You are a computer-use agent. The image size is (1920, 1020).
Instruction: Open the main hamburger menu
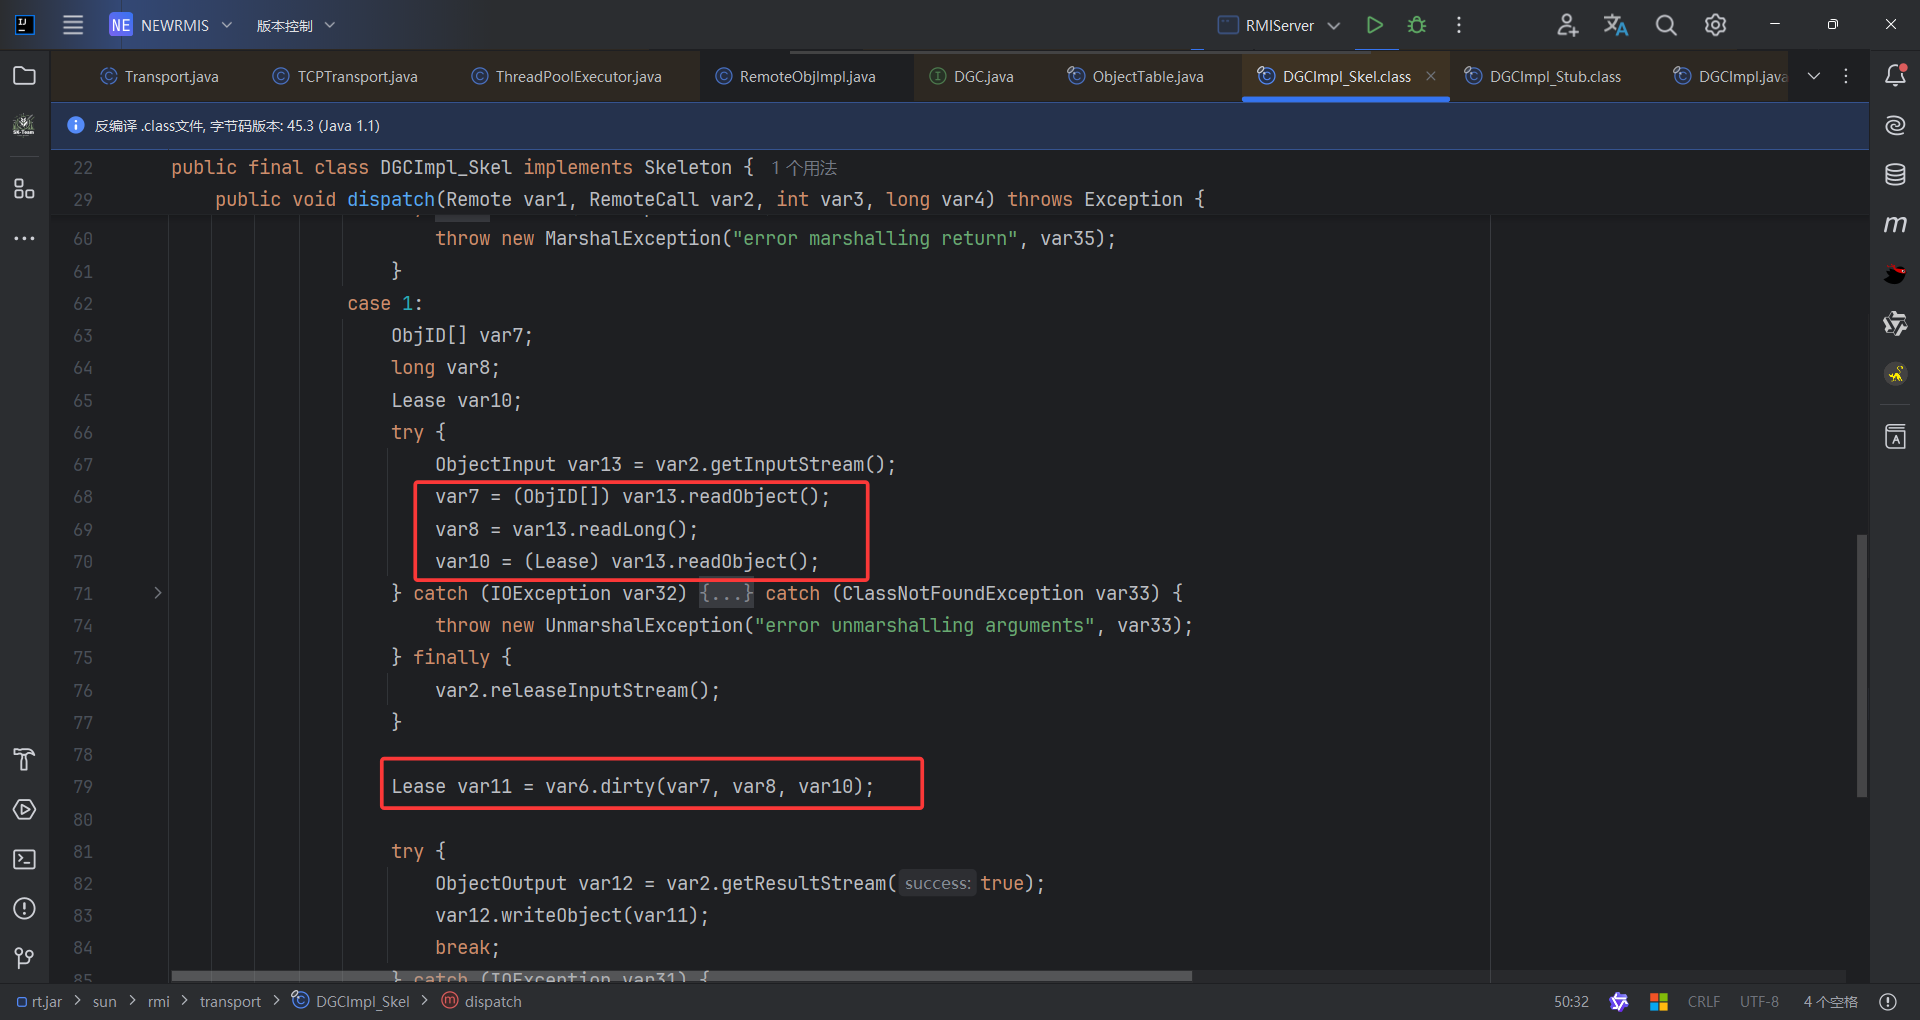coord(73,25)
